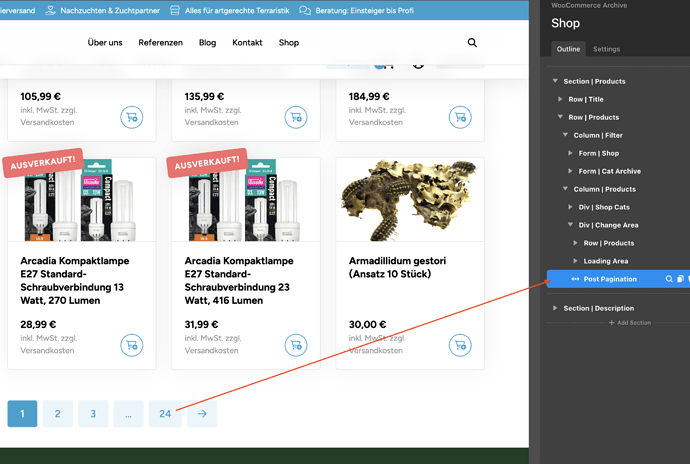Click the 'Shop' heading in the editor panel
Viewport: 690px width, 464px height.
point(565,23)
